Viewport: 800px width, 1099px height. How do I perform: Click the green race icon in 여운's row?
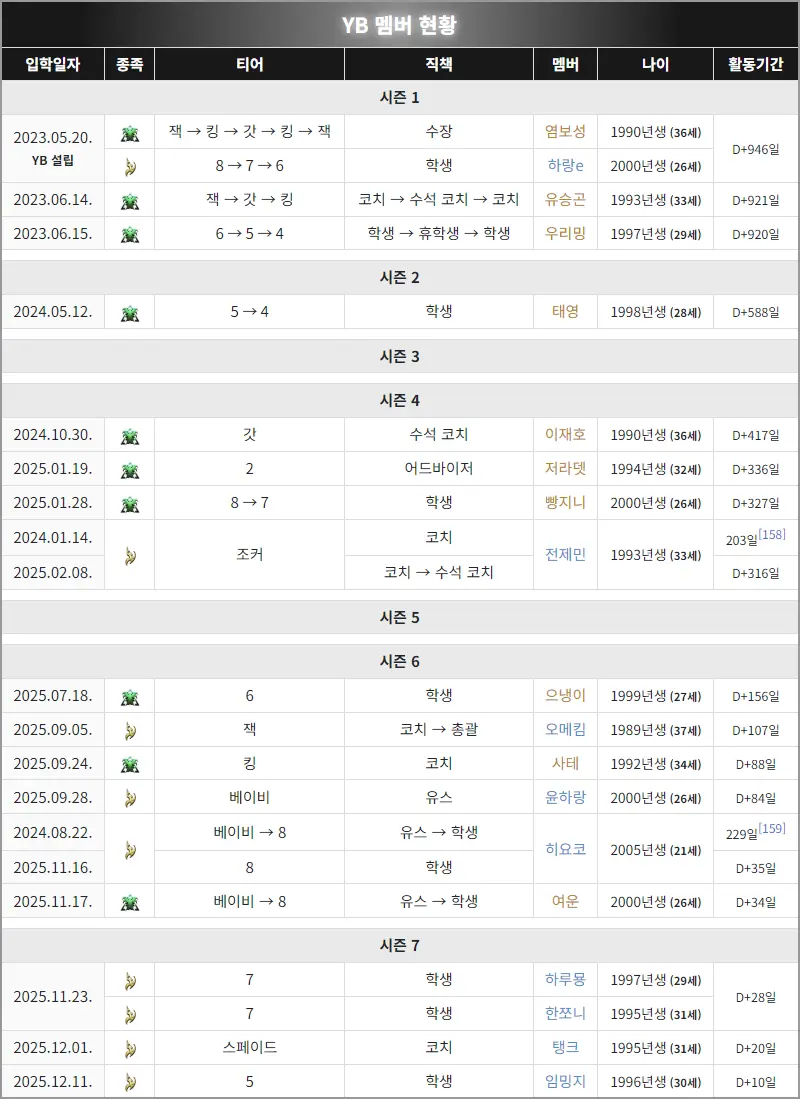click(x=130, y=902)
